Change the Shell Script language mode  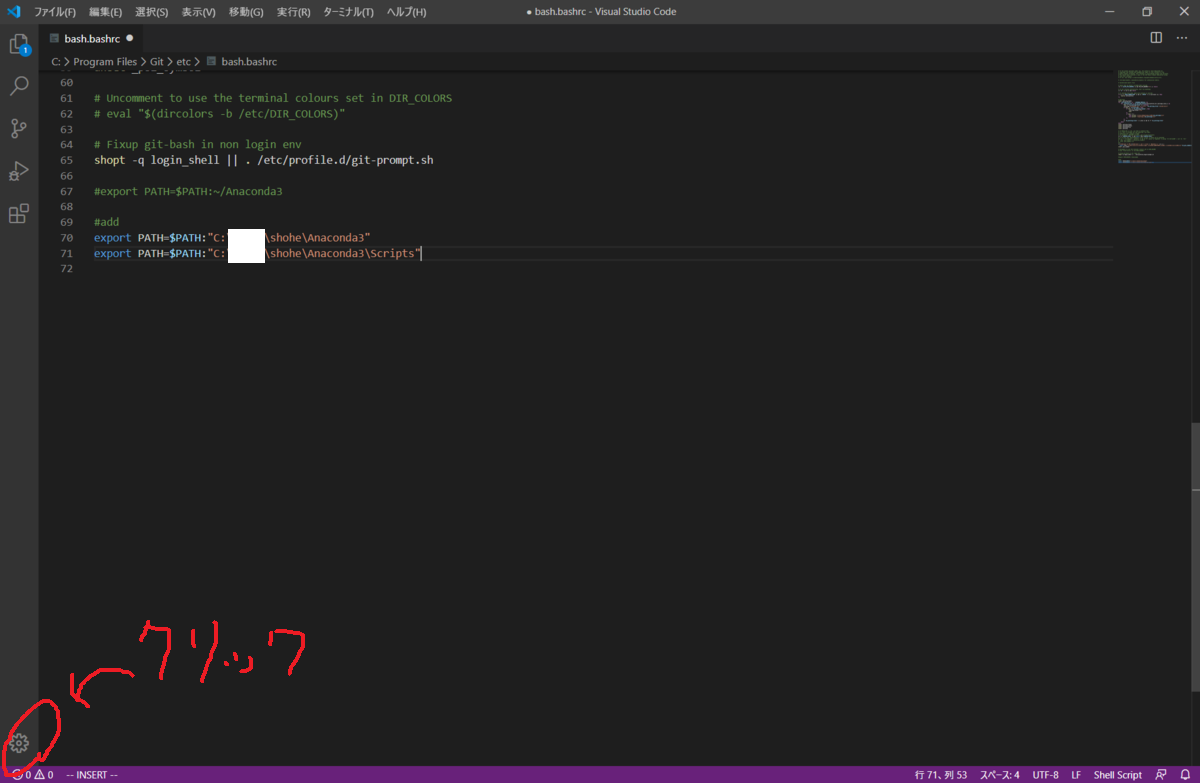click(1117, 774)
